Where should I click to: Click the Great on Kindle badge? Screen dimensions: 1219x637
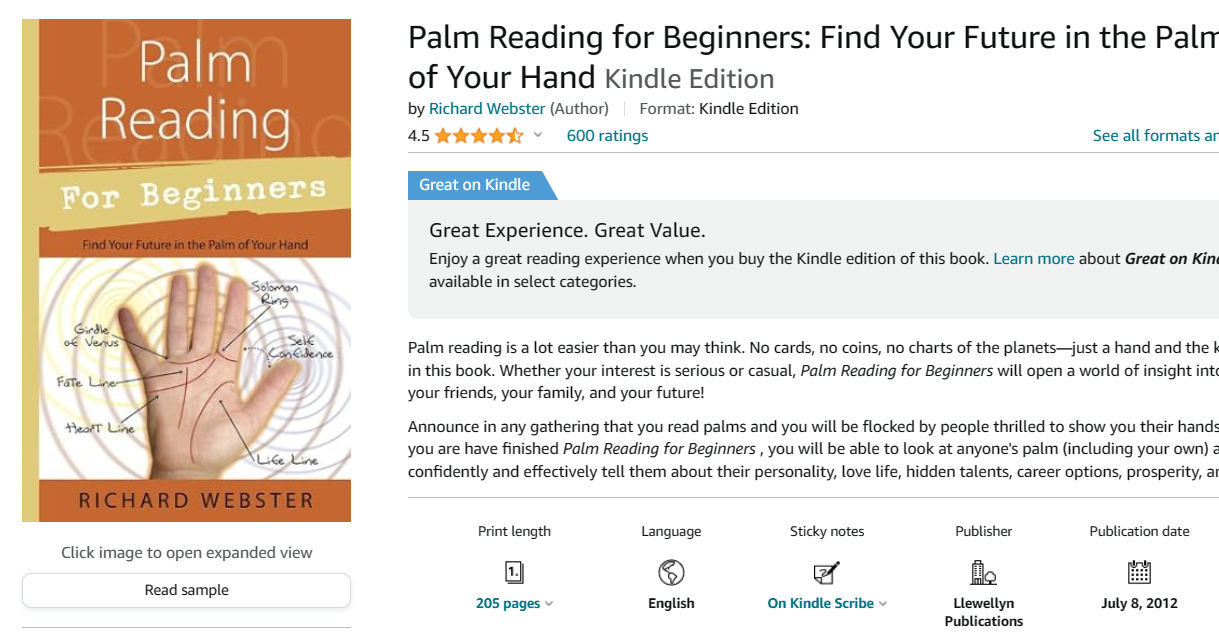[x=475, y=184]
